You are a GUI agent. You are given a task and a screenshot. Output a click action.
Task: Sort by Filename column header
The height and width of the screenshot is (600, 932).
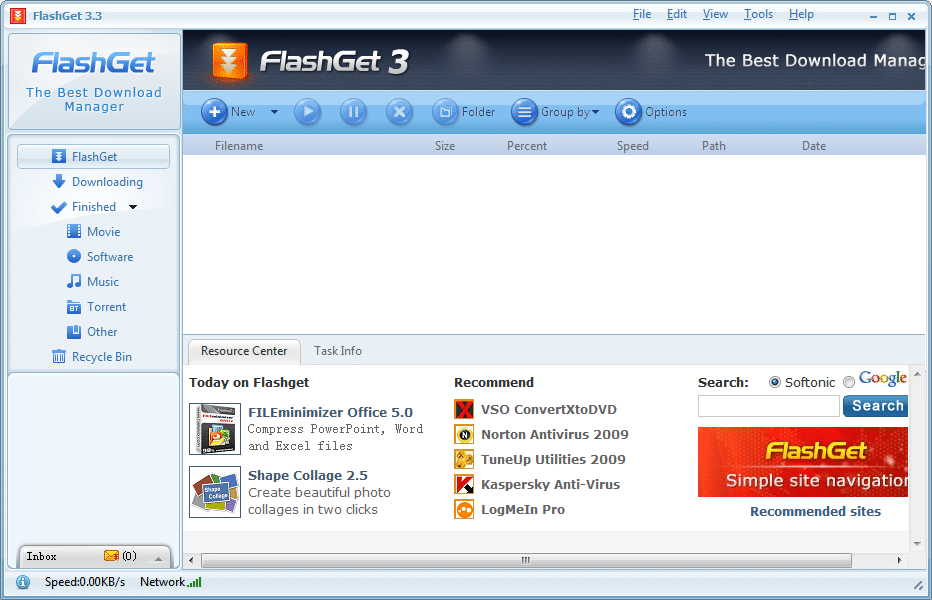[239, 146]
